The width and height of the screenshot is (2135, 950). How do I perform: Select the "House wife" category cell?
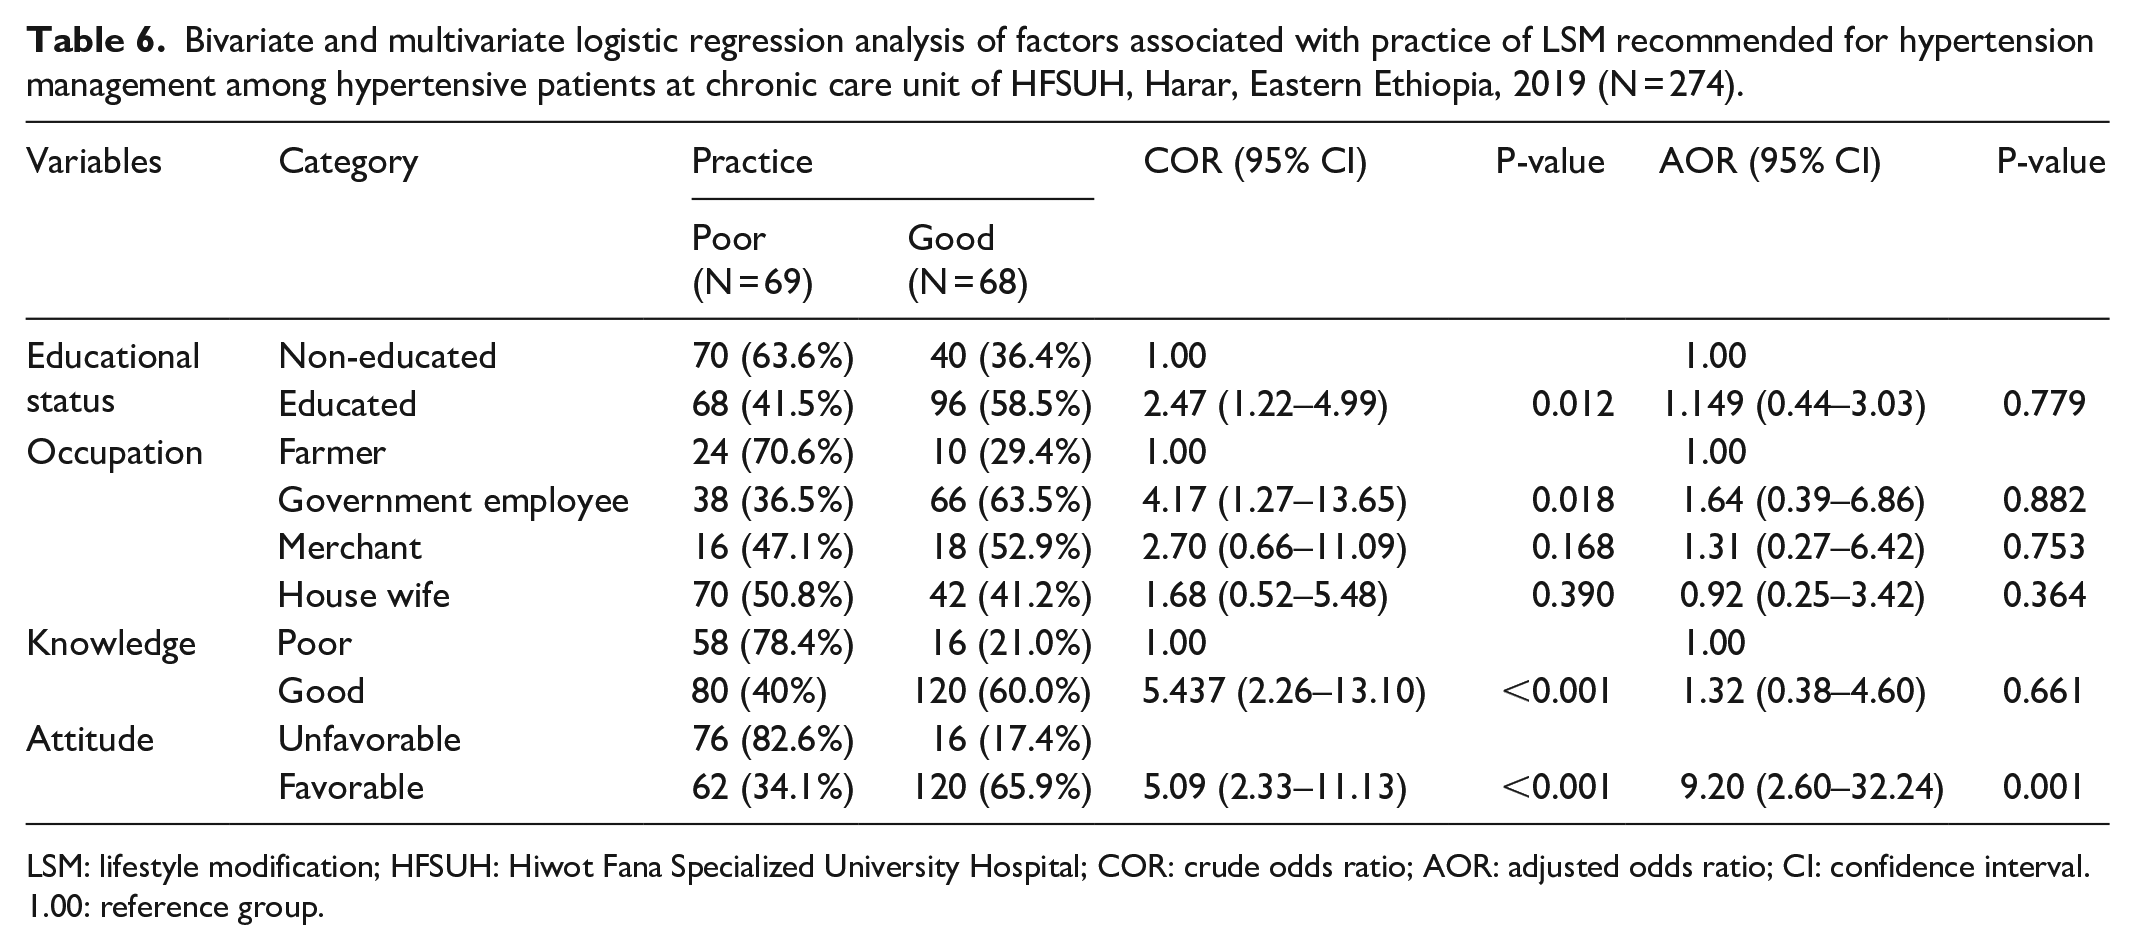click(364, 595)
